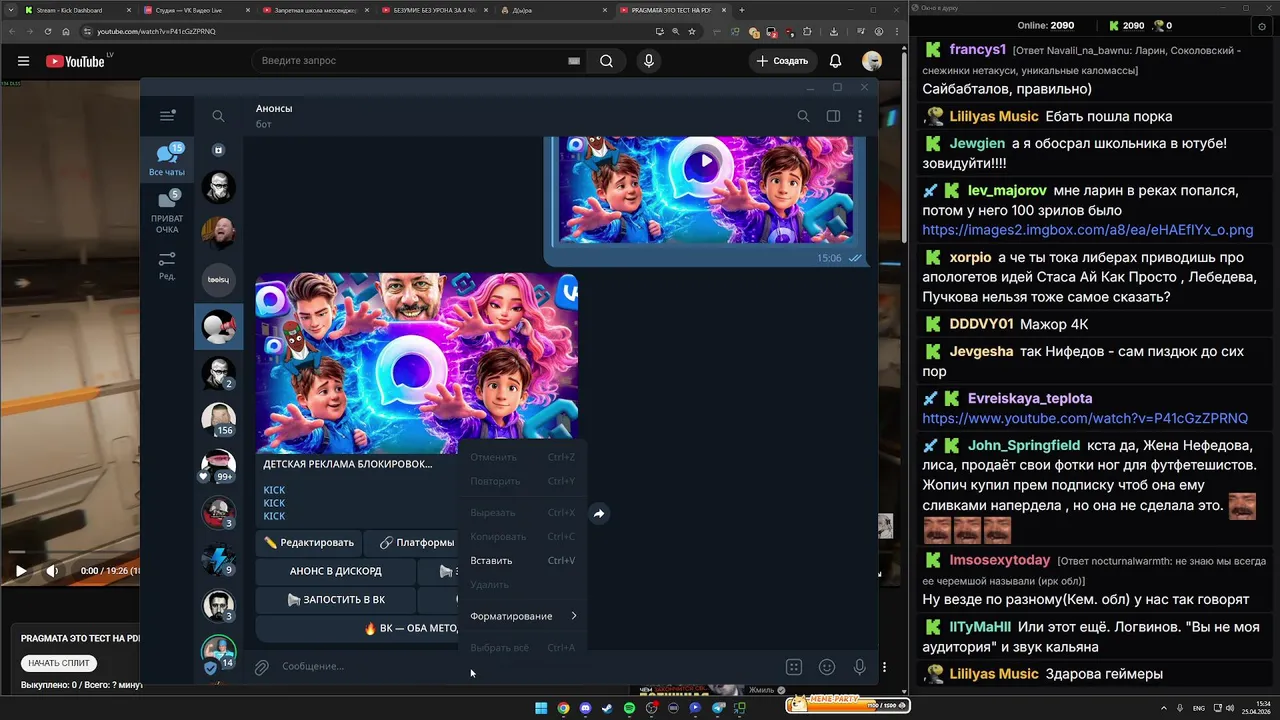Screen dimensions: 1280x720
Task: Play the video in the top message
Action: tap(706, 160)
